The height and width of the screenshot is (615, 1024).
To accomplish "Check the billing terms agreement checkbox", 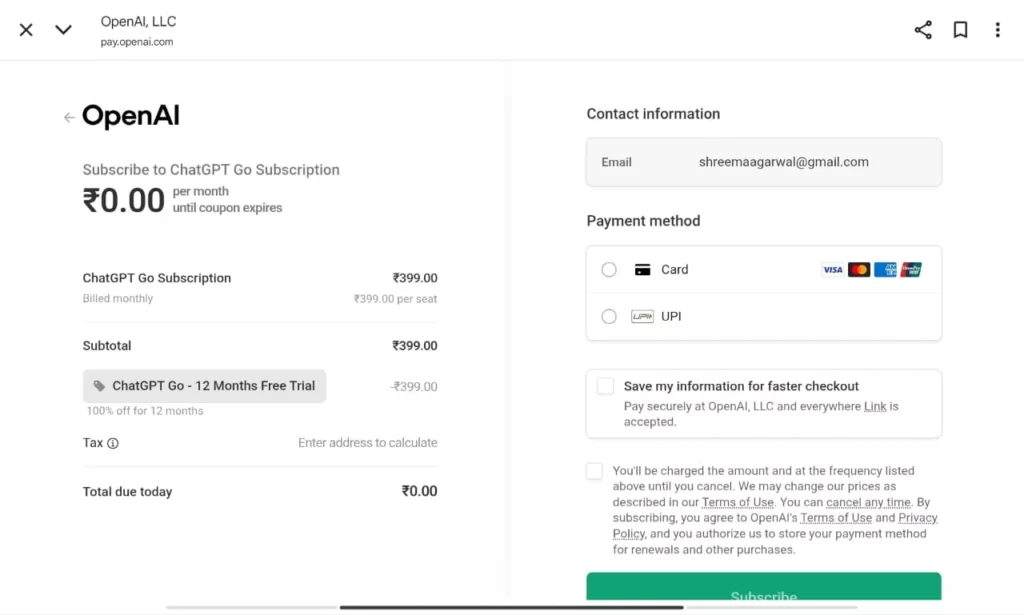I will 594,470.
